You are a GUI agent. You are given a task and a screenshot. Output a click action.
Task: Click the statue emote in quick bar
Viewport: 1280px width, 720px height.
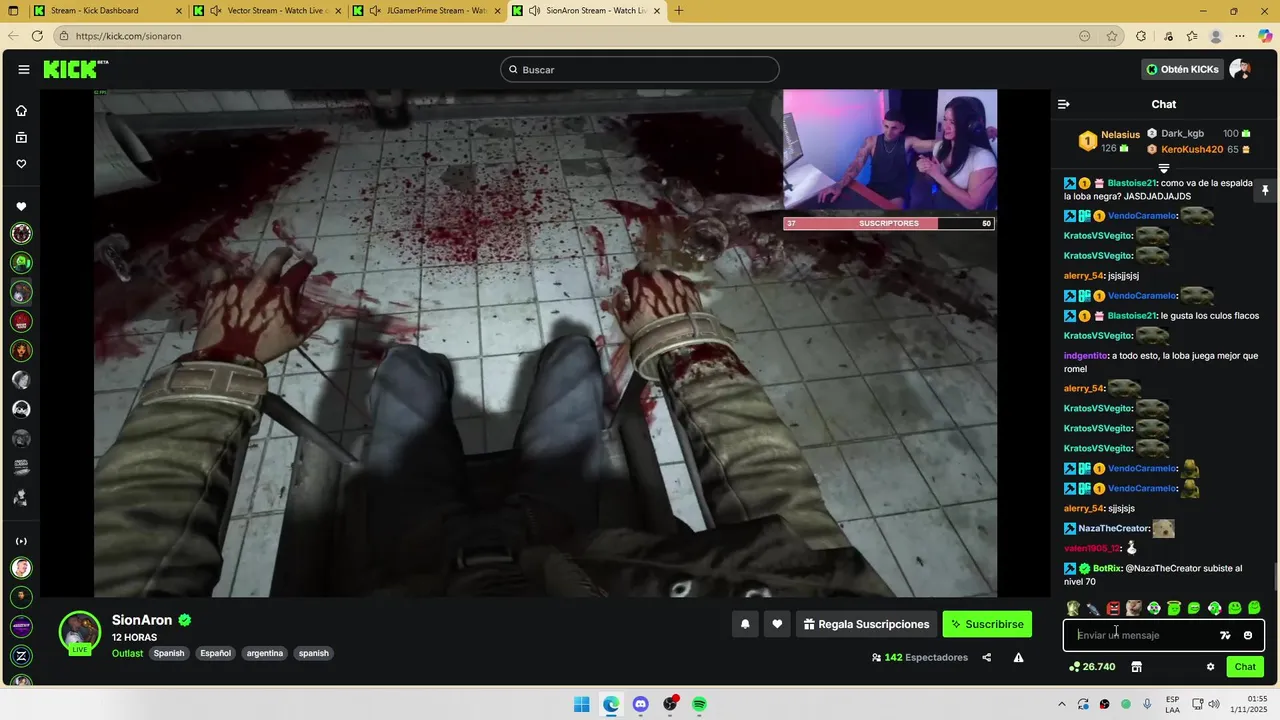point(1073,608)
